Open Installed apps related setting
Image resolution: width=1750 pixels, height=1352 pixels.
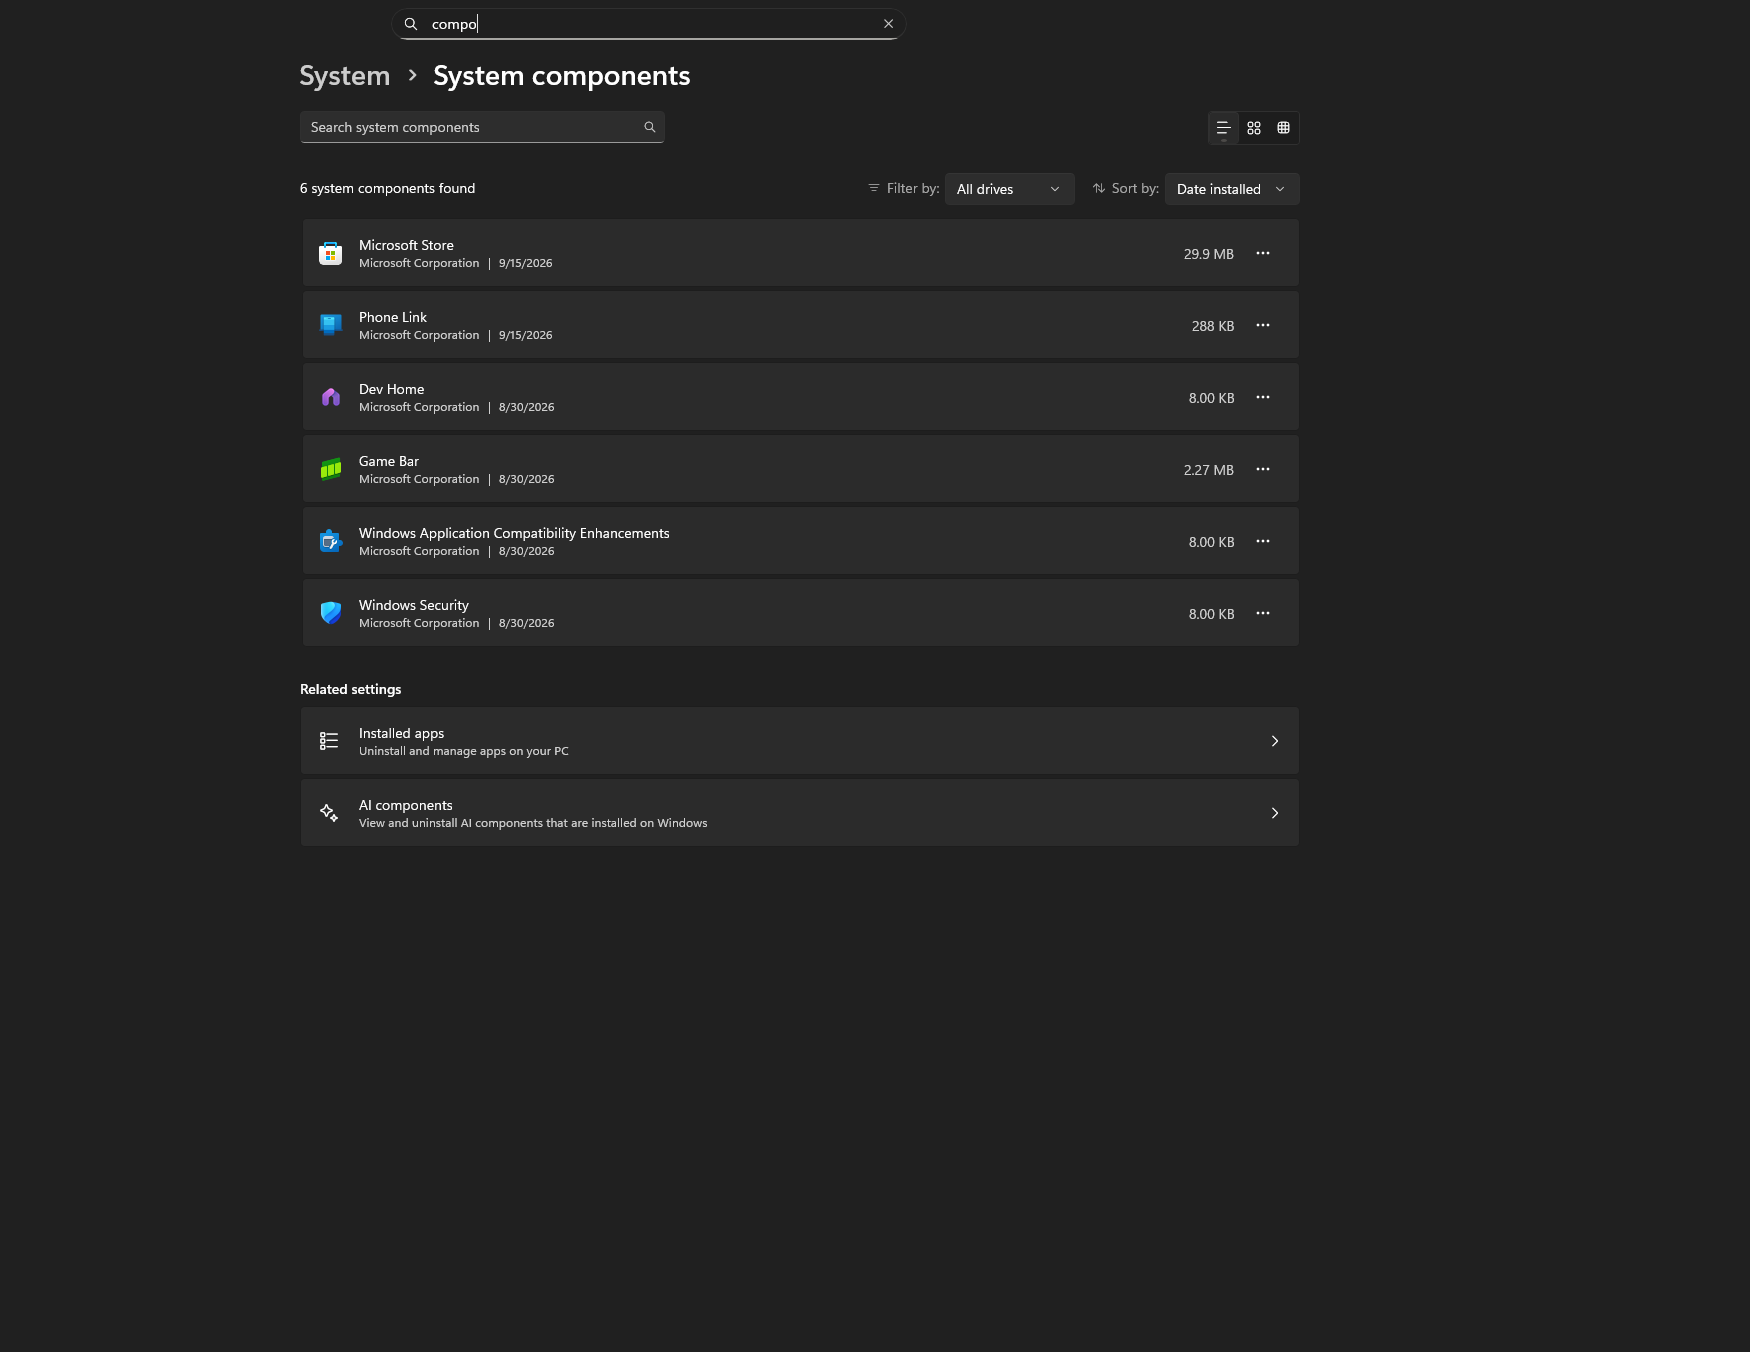800,741
